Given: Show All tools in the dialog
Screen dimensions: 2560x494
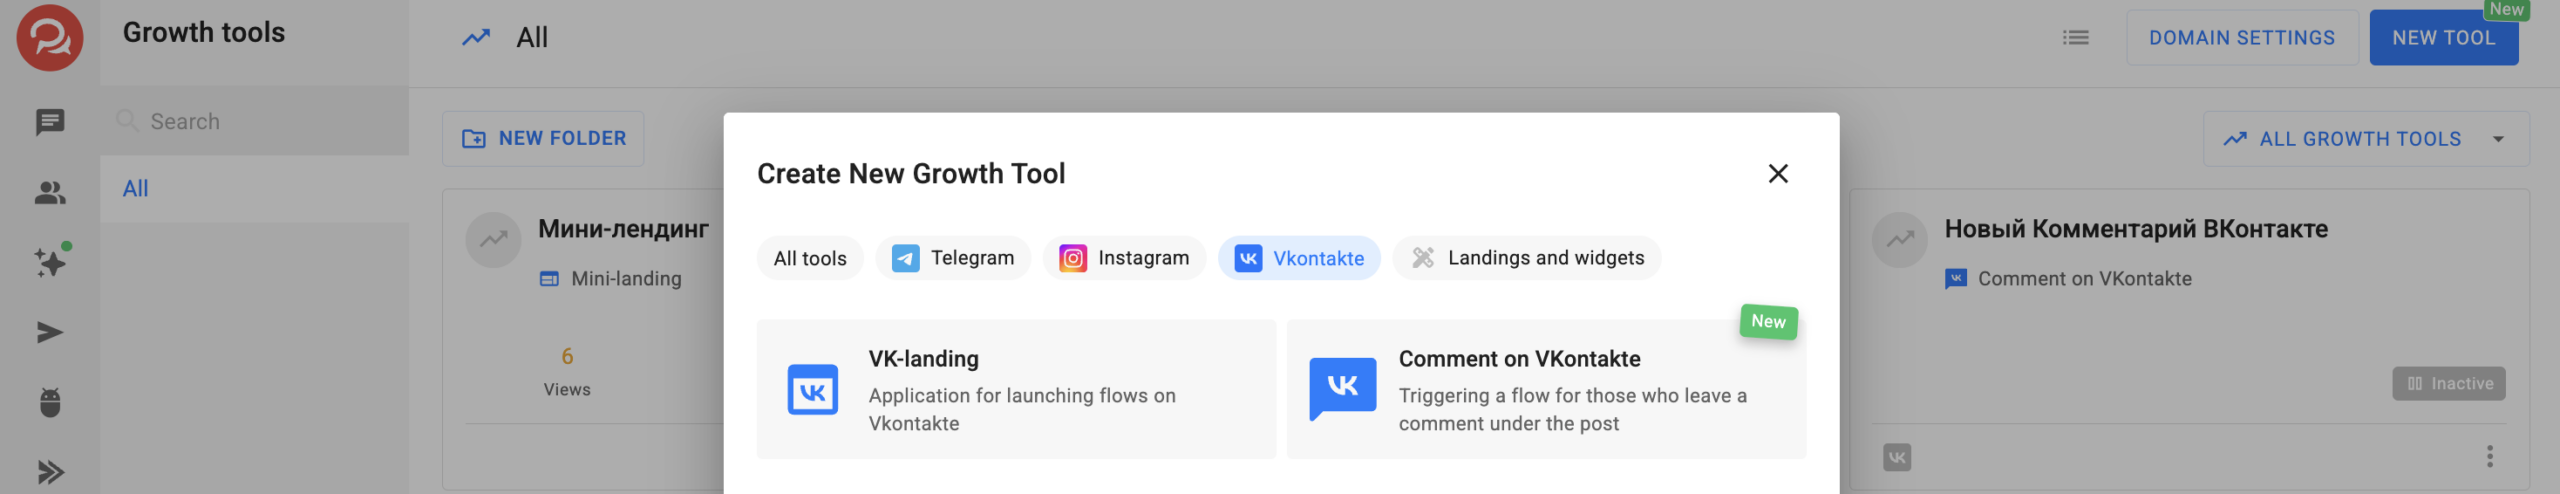Looking at the screenshot, I should 810,258.
